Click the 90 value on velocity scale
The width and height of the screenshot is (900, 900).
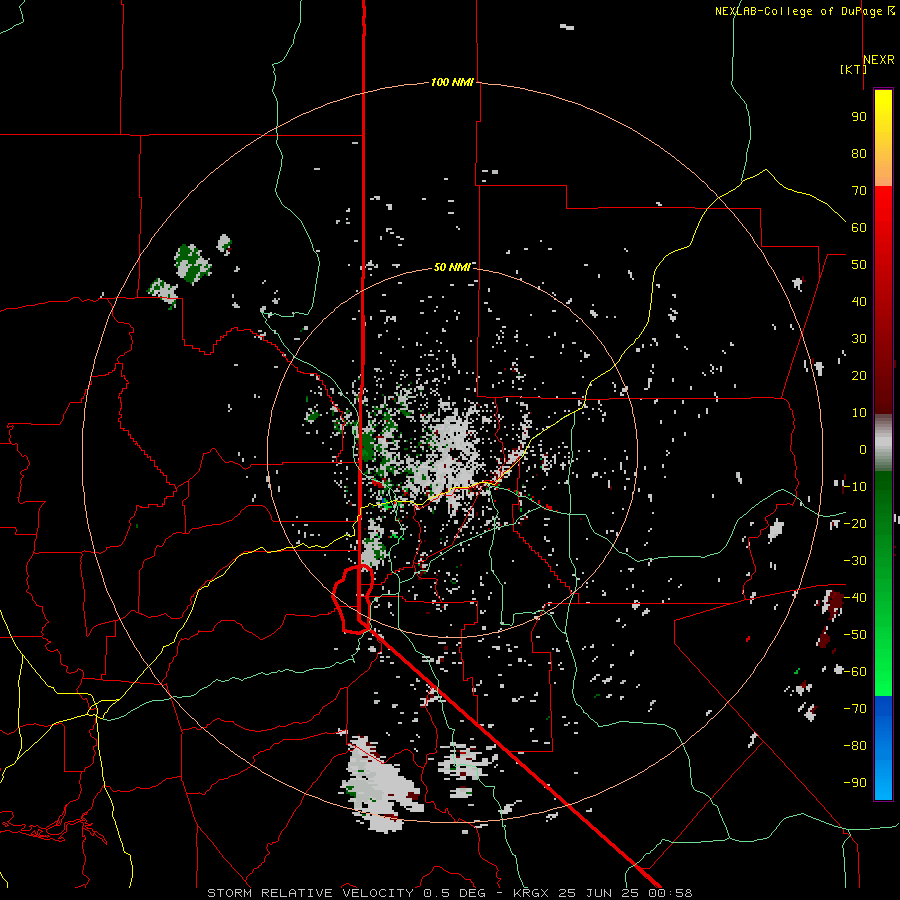coord(859,117)
